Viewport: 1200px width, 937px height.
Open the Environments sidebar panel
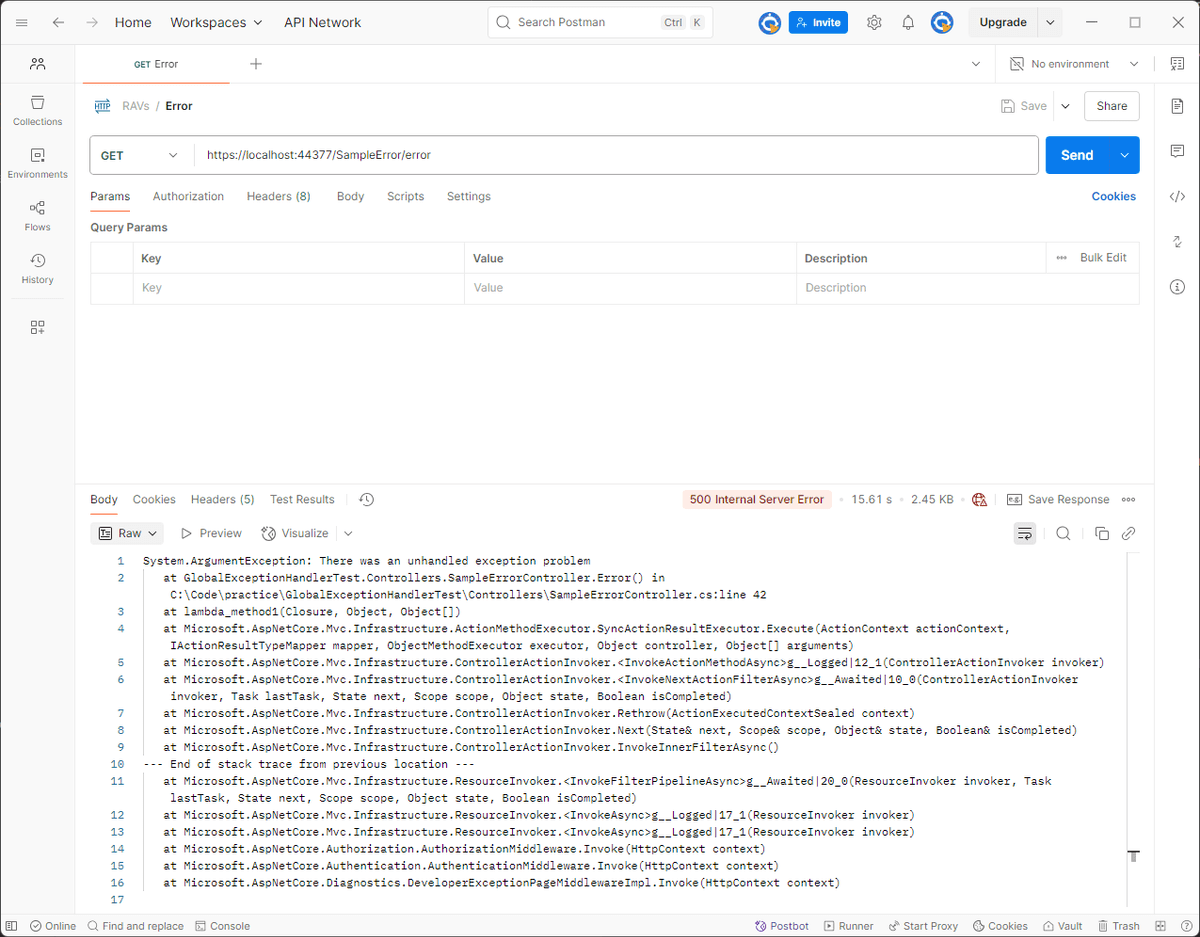coord(37,164)
